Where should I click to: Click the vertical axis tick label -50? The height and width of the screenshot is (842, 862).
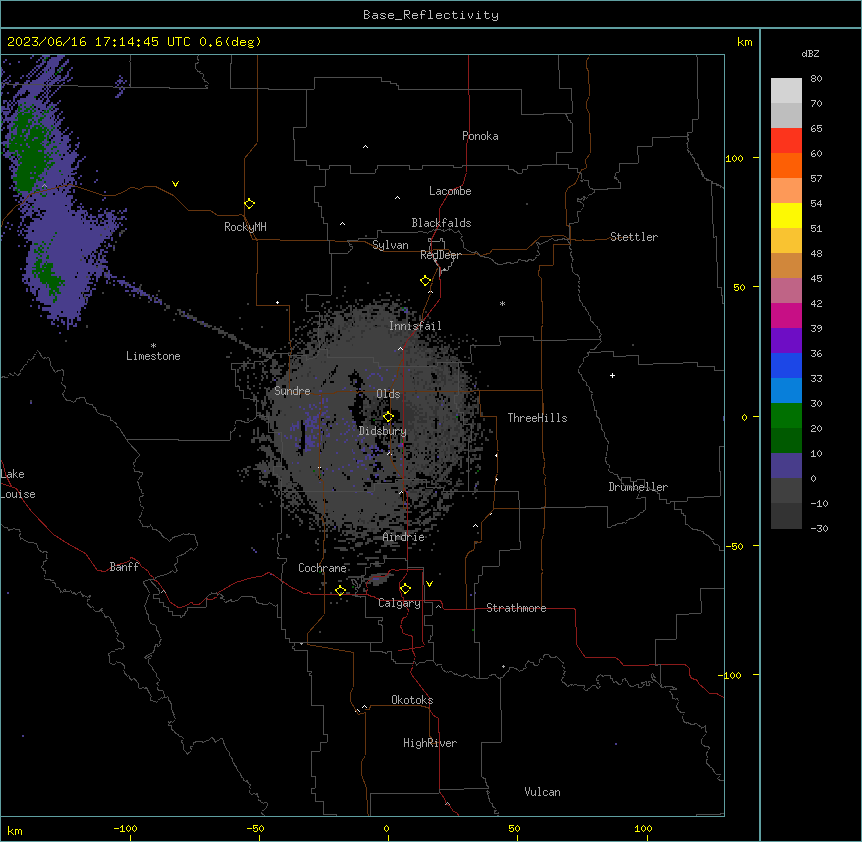point(734,546)
